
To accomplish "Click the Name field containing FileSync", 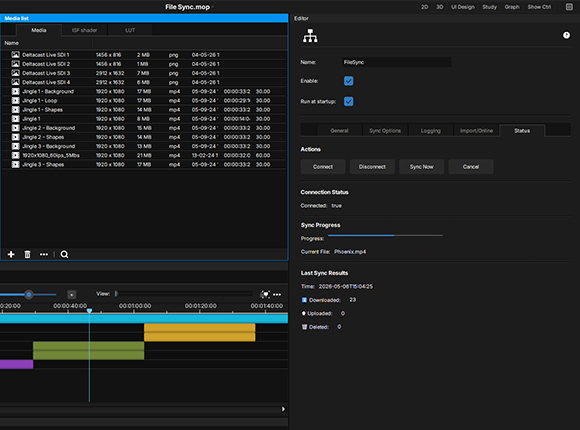I will 397,62.
